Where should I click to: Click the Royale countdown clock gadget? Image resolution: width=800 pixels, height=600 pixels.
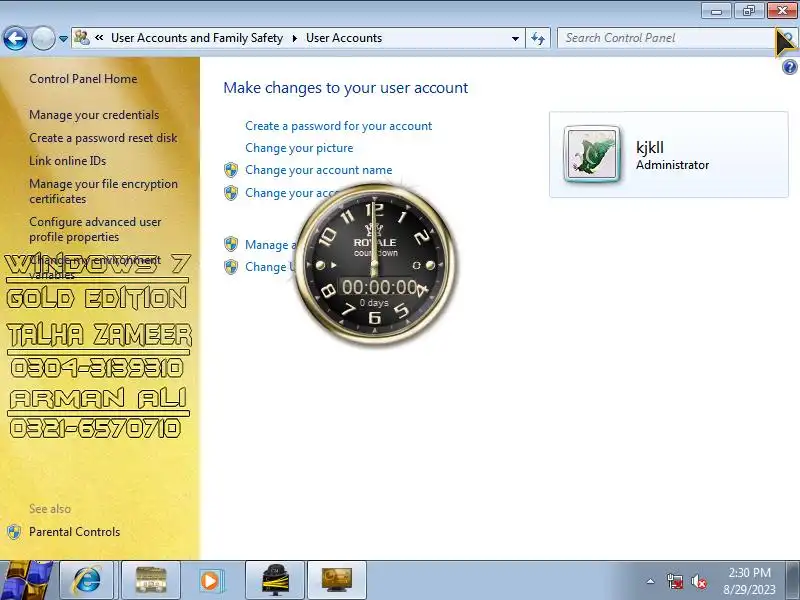pyautogui.click(x=375, y=264)
